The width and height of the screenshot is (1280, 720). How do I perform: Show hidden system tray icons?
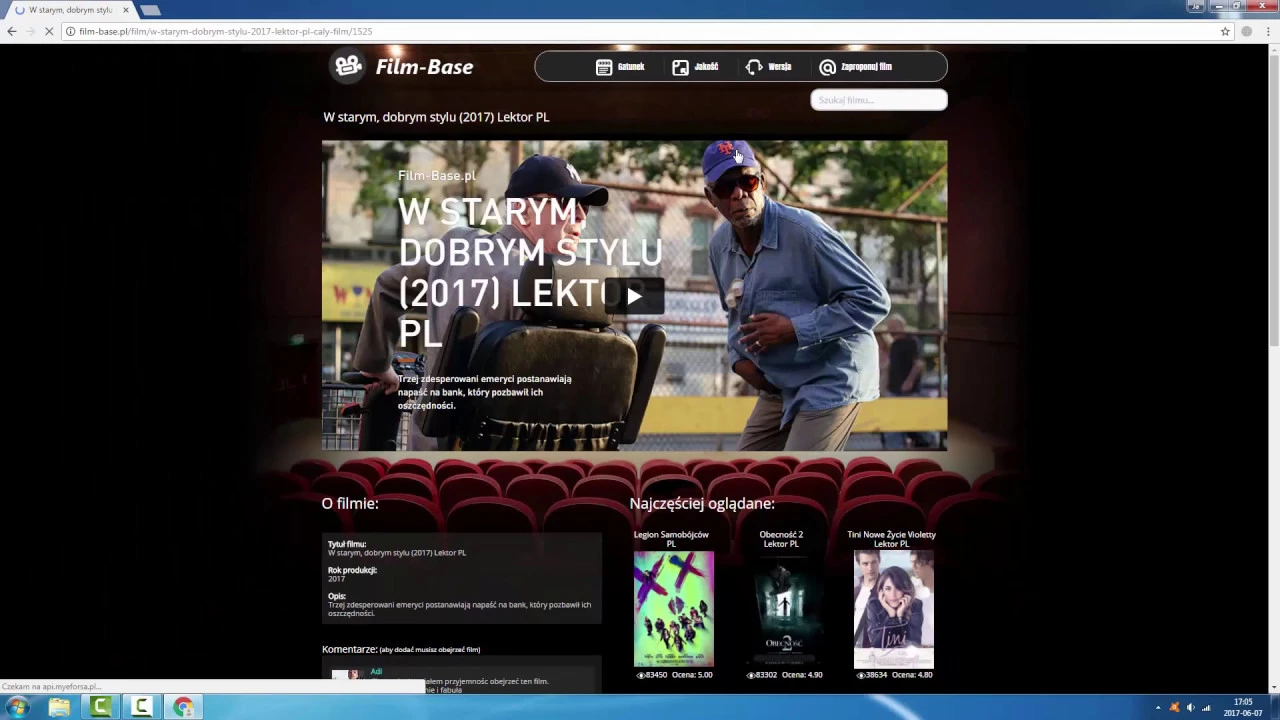(x=1158, y=708)
